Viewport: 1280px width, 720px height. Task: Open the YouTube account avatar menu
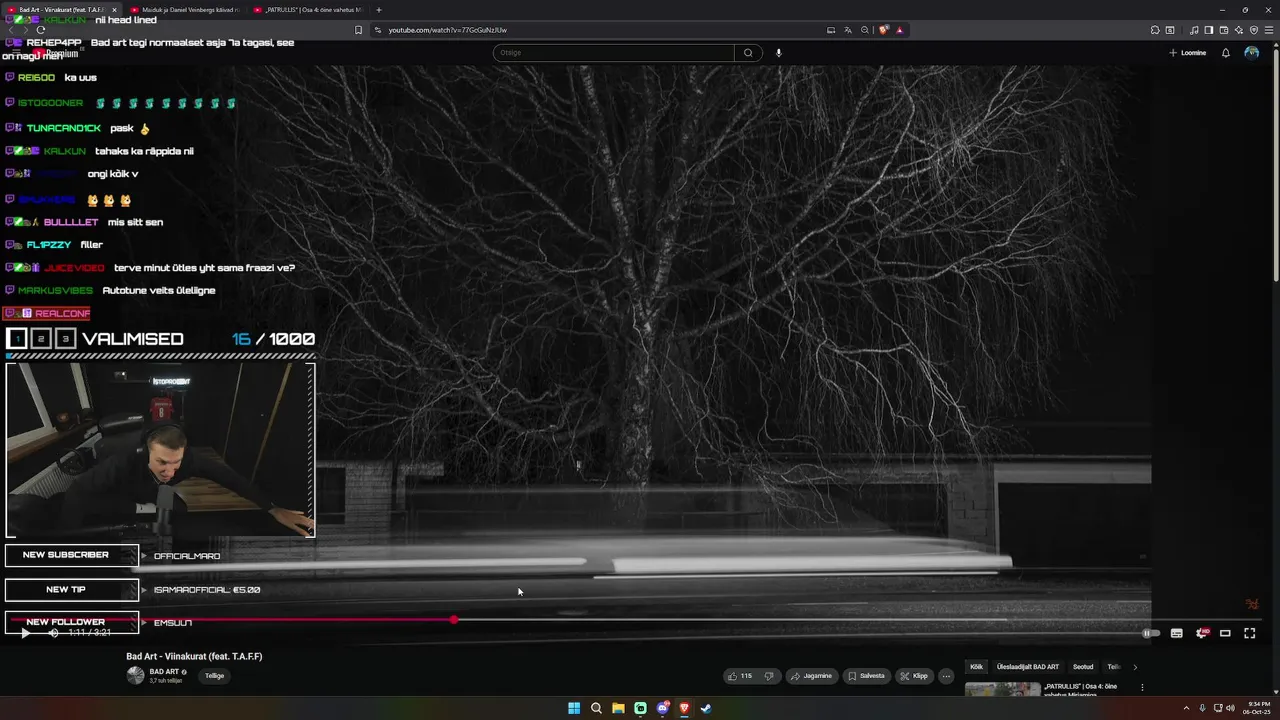coord(1252,53)
